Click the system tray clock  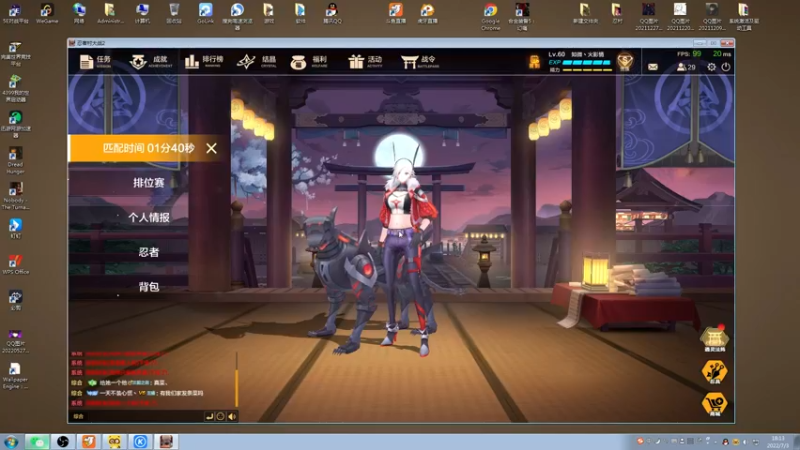[779, 442]
